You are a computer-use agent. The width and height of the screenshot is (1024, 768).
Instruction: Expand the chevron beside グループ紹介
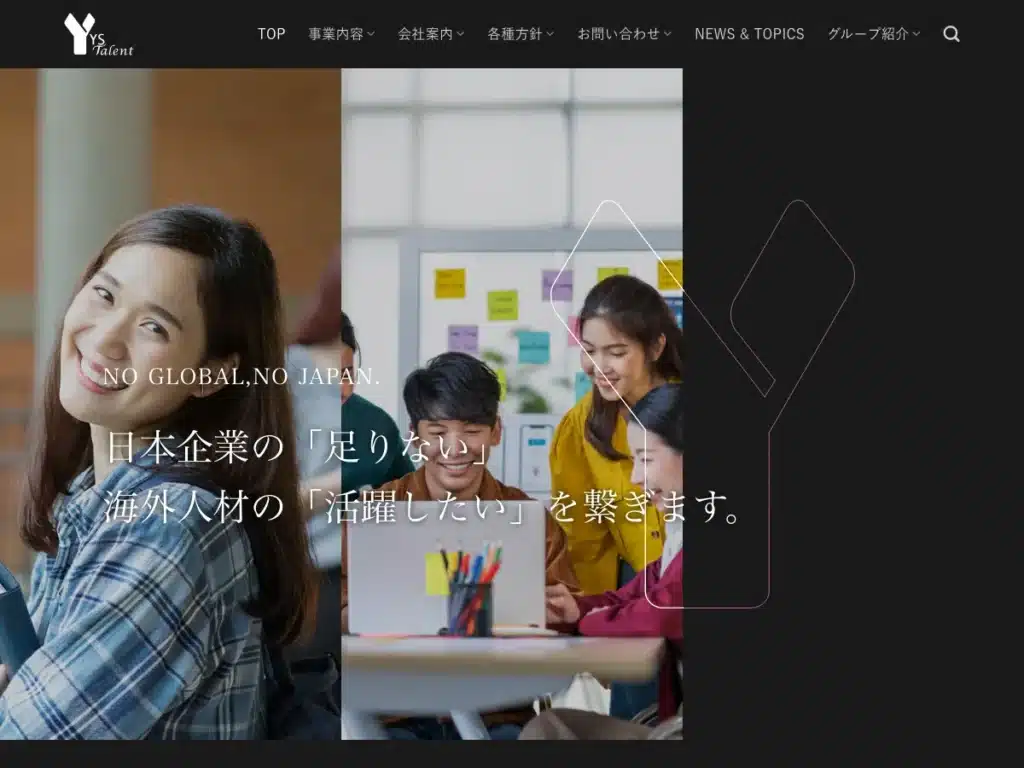(916, 34)
